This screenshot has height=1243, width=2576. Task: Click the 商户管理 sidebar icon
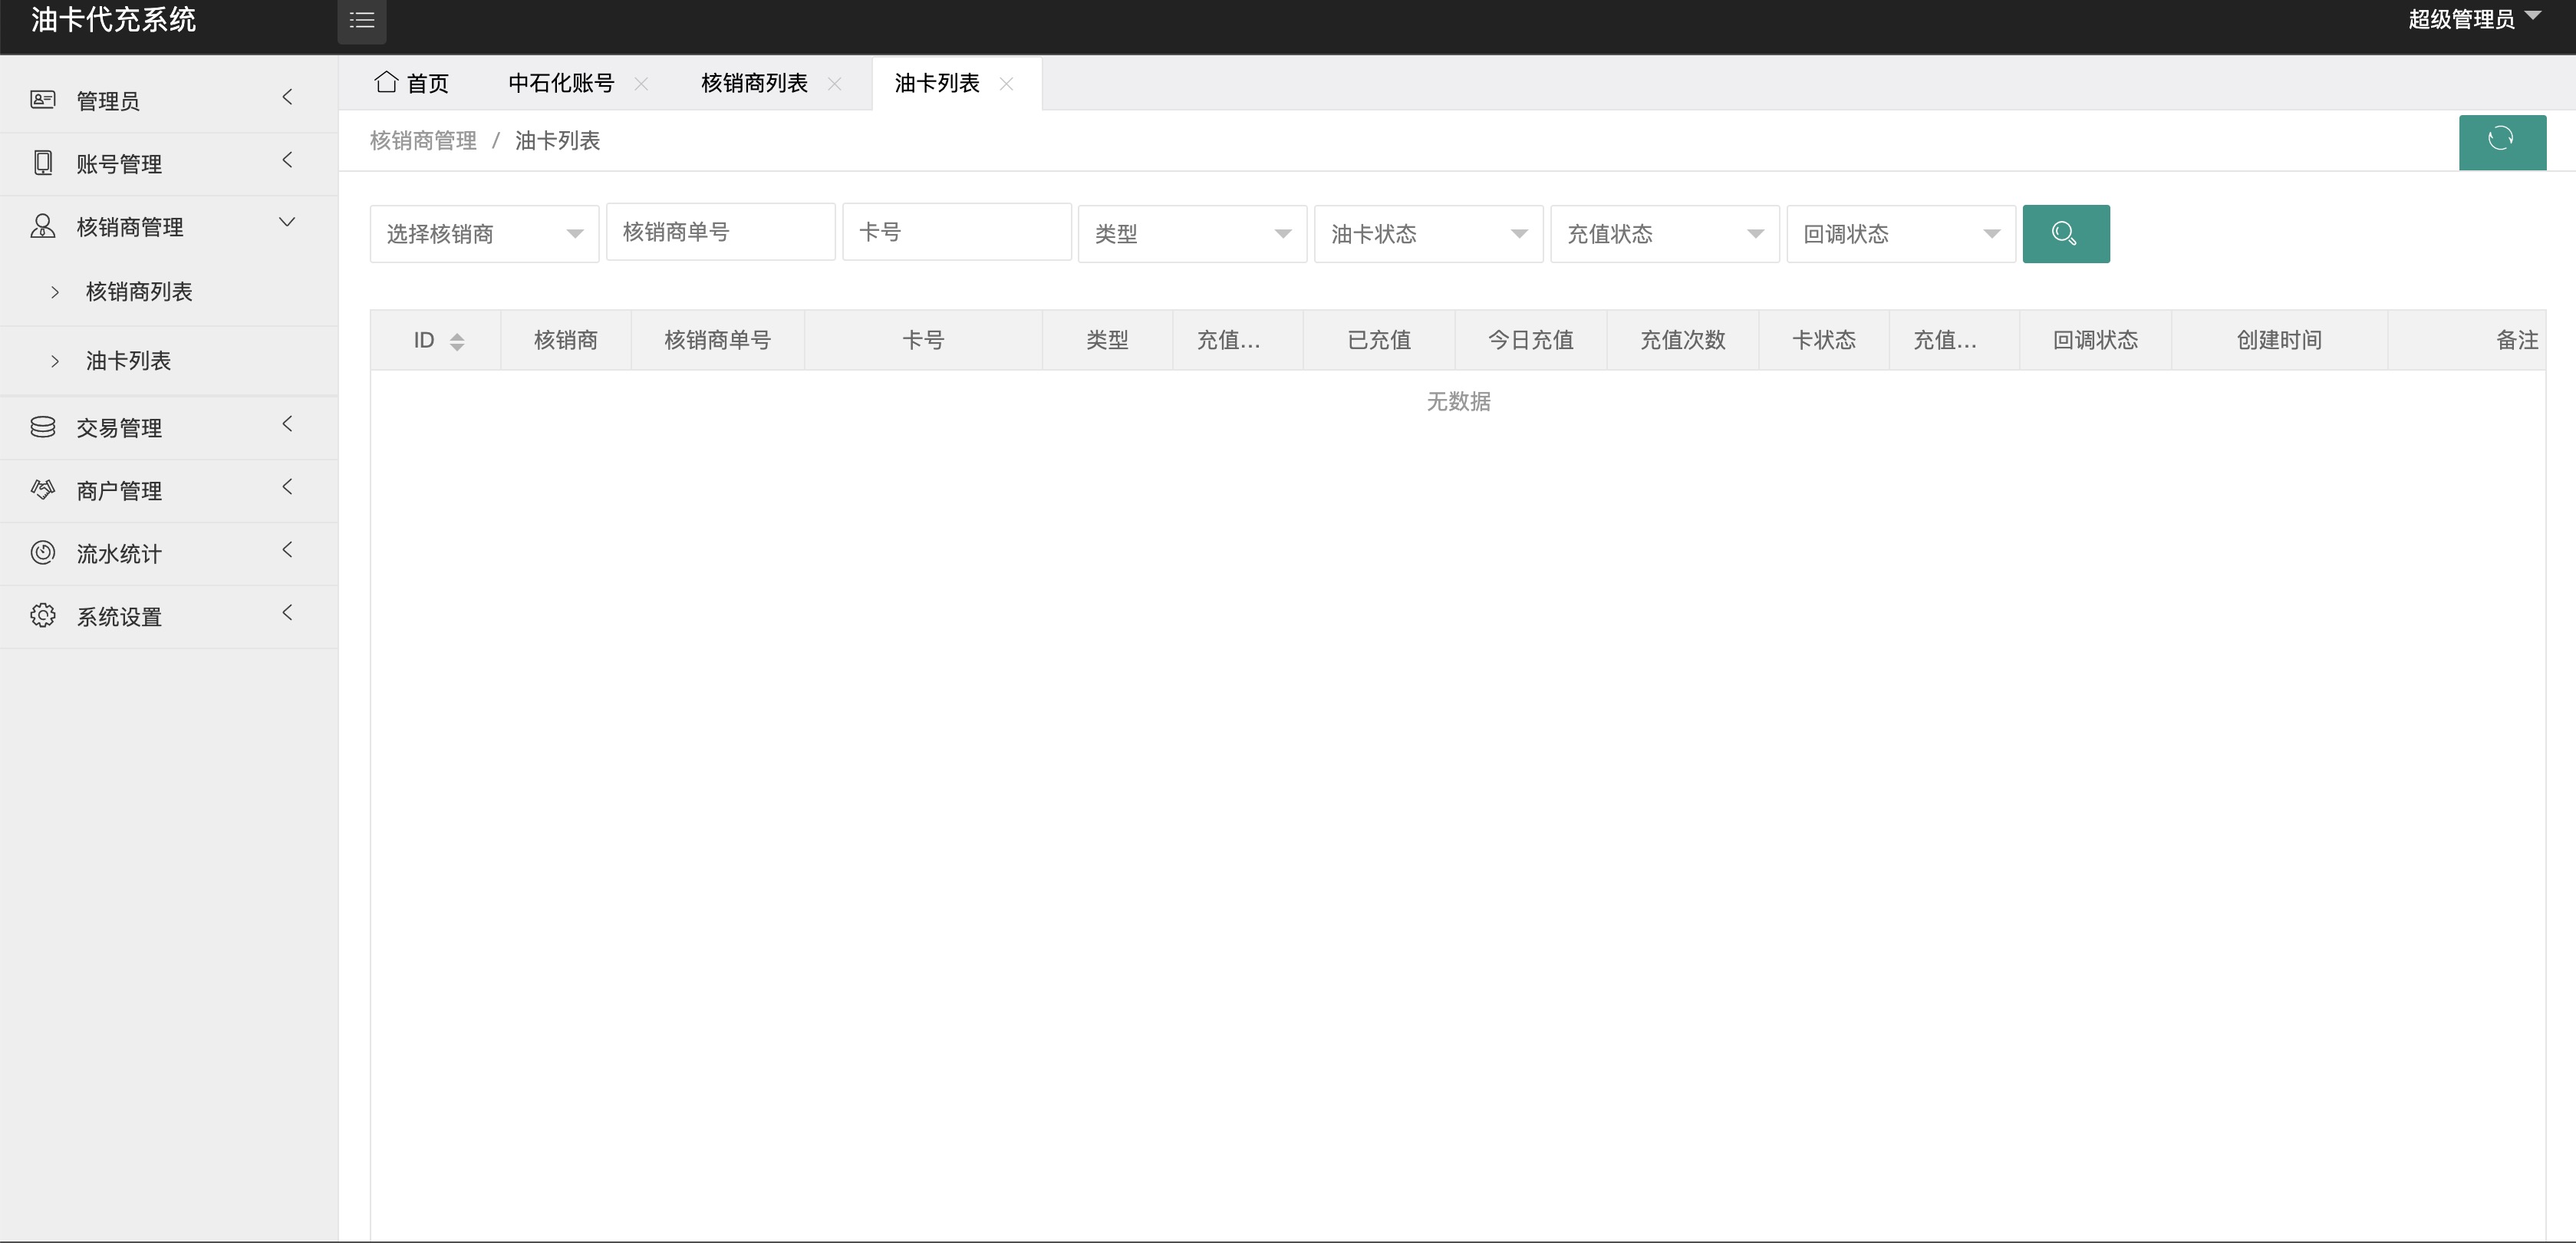click(x=43, y=490)
